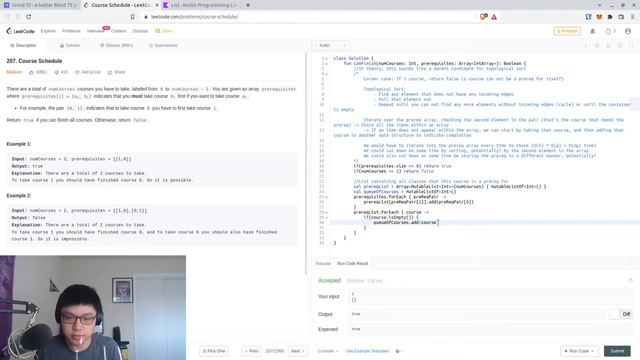This screenshot has width=640, height=360.
Task: Click the Submit button
Action: (x=617, y=351)
